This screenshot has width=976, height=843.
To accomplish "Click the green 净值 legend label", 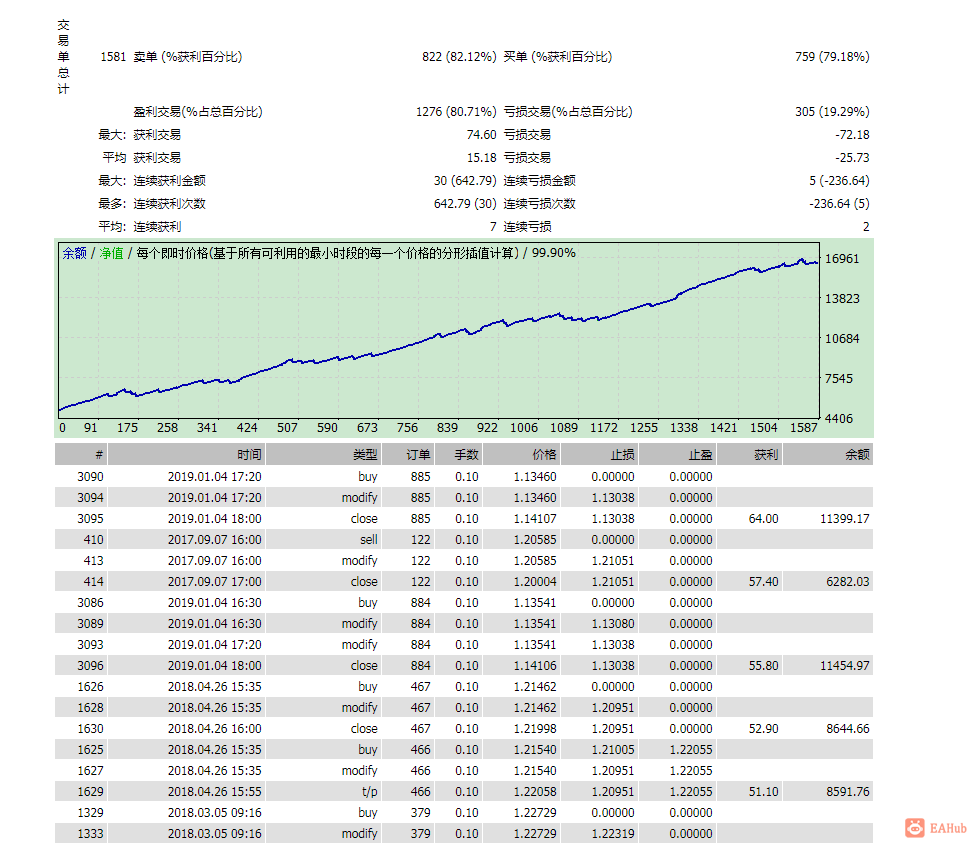I will pyautogui.click(x=111, y=253).
